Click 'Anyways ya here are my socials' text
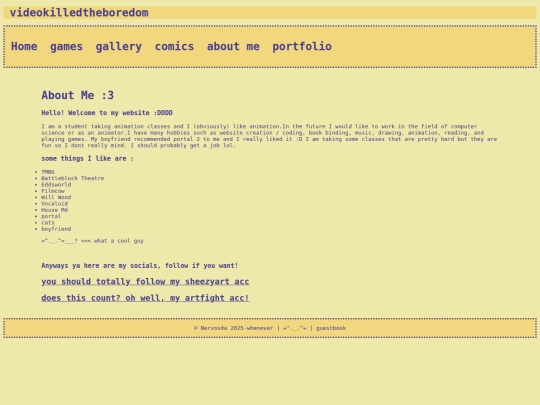 [x=139, y=266]
